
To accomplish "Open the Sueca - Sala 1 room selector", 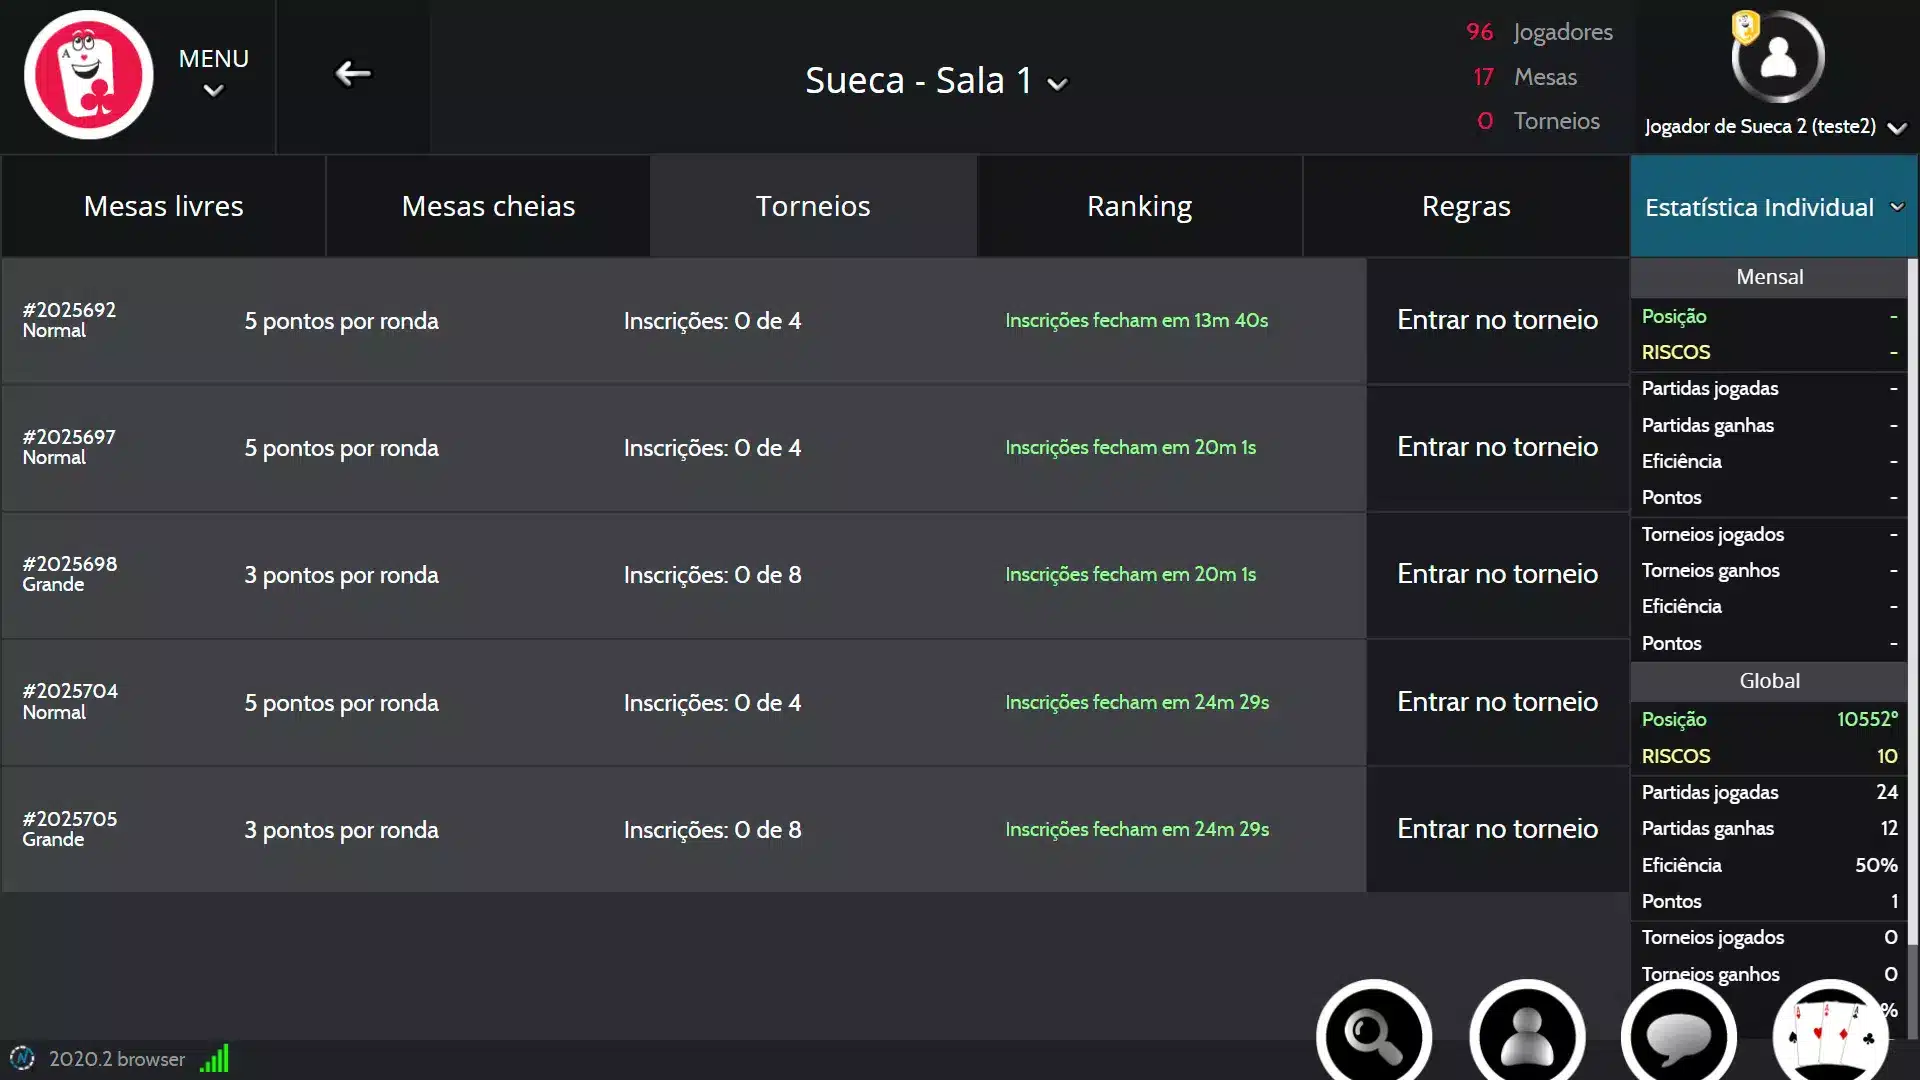I will 936,81.
